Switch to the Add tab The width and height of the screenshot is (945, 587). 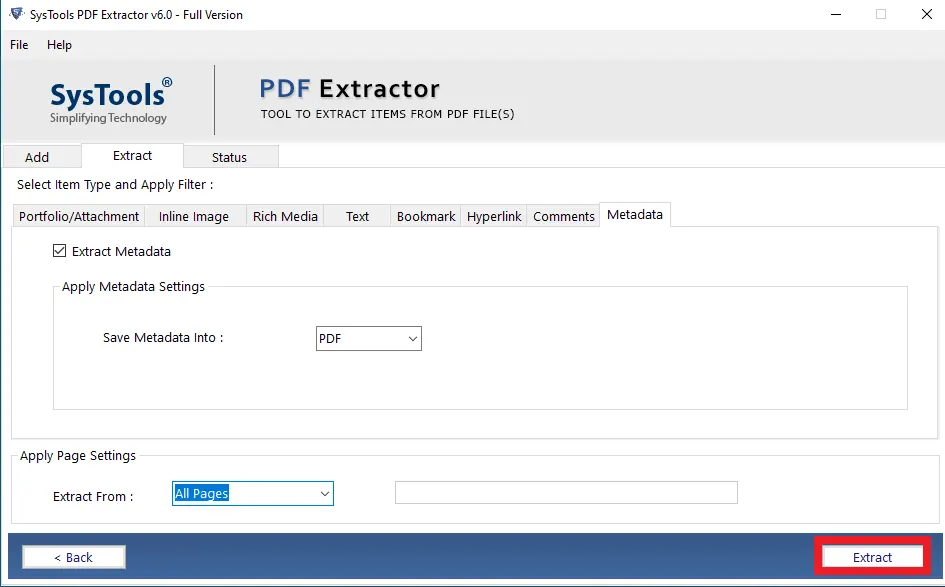42,157
